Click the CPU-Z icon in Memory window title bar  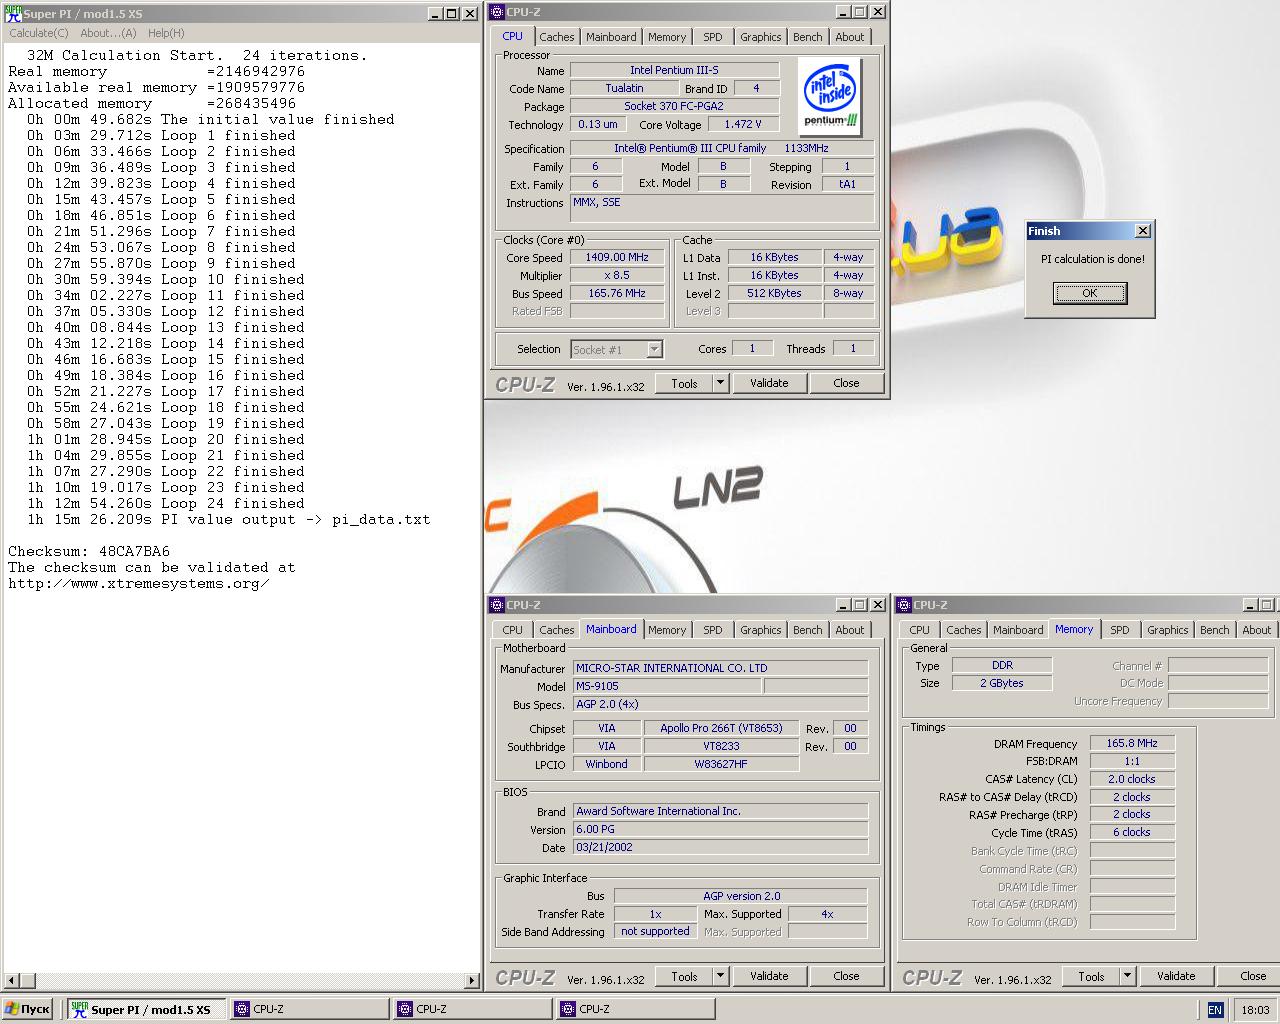pyautogui.click(x=904, y=605)
